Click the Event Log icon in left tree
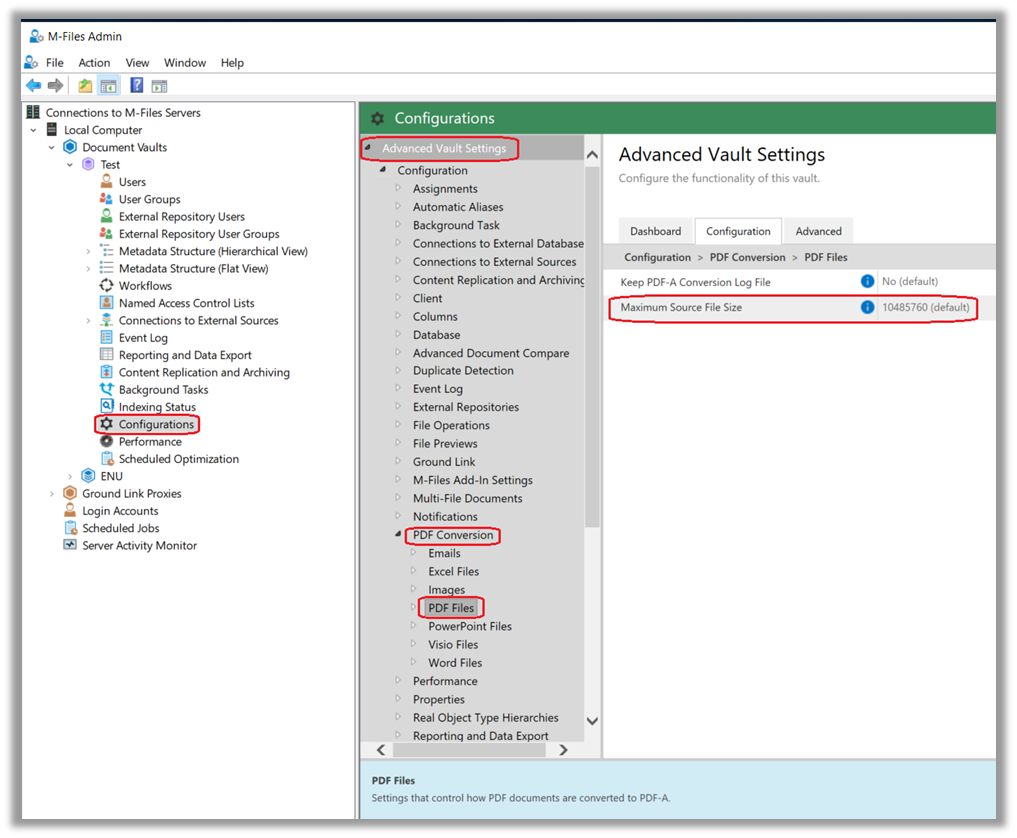Image resolution: width=1017 pixels, height=838 pixels. click(106, 337)
